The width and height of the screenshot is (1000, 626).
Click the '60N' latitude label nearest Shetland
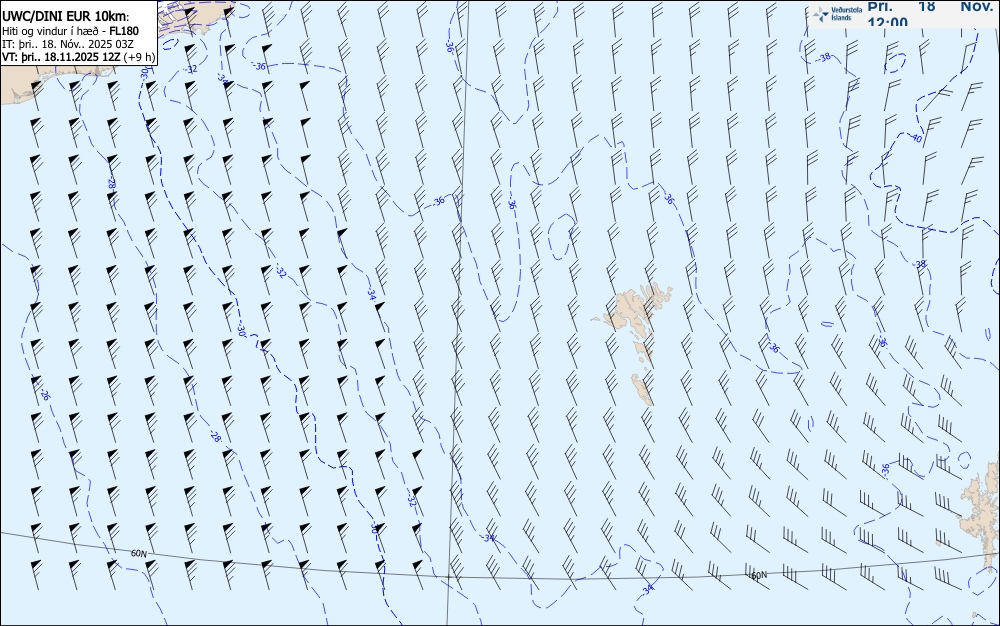pyautogui.click(x=758, y=576)
